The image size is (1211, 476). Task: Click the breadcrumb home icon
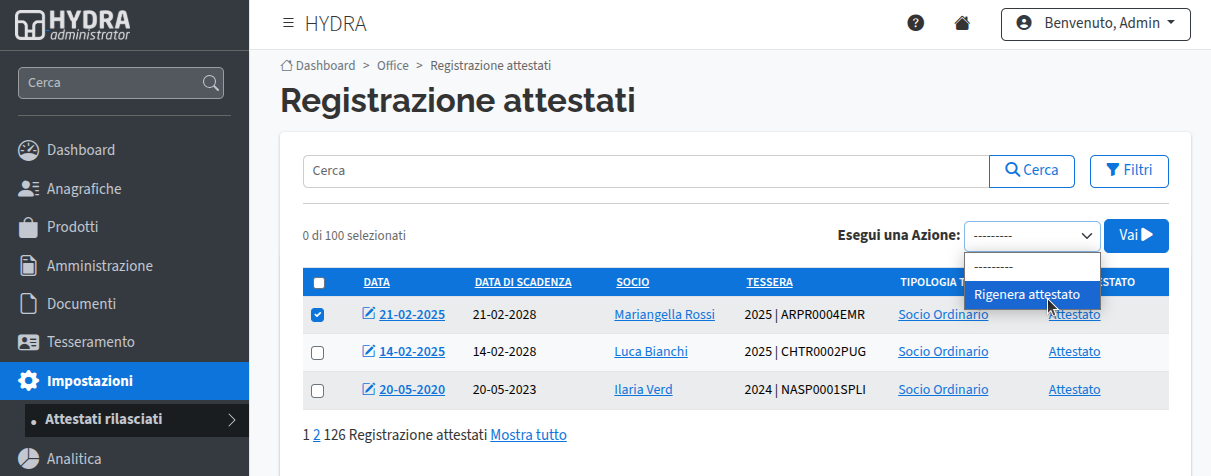(x=287, y=65)
